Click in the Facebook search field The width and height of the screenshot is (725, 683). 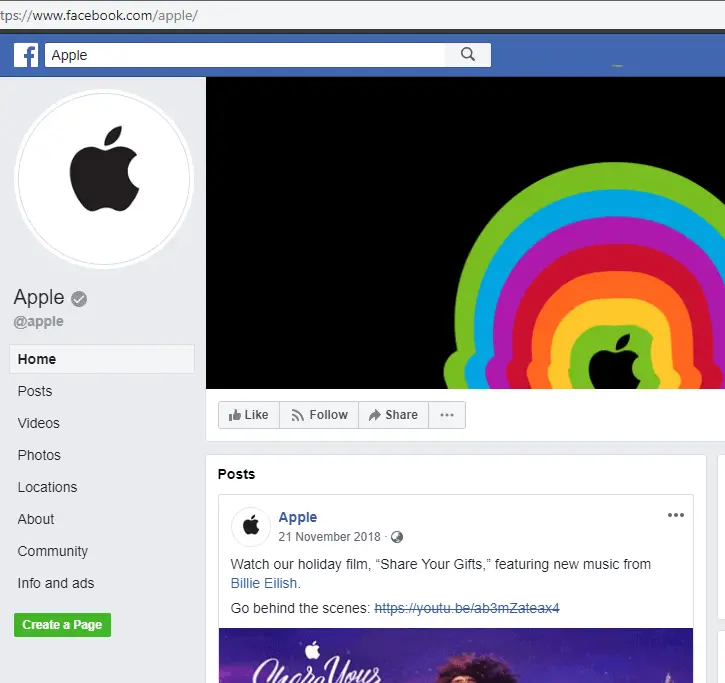click(245, 55)
